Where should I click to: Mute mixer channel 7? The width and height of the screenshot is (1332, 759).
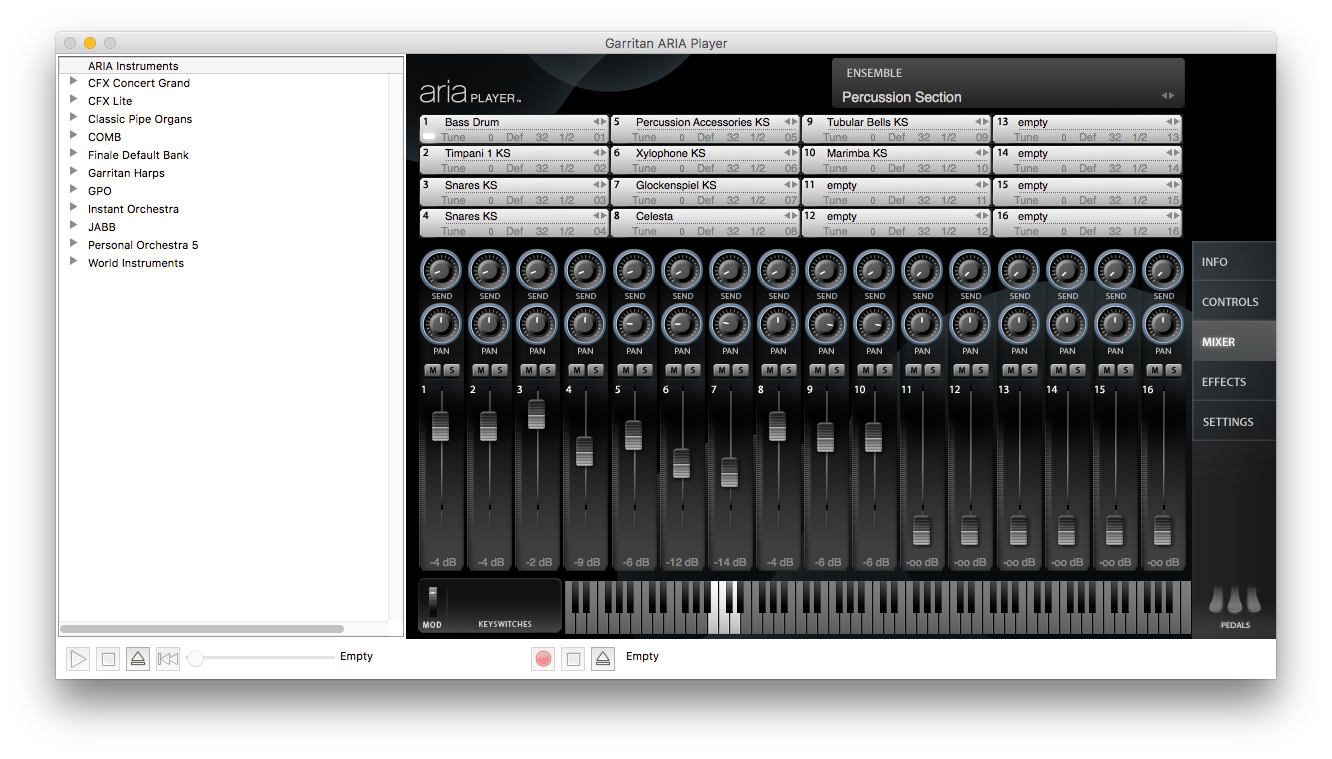(x=721, y=370)
